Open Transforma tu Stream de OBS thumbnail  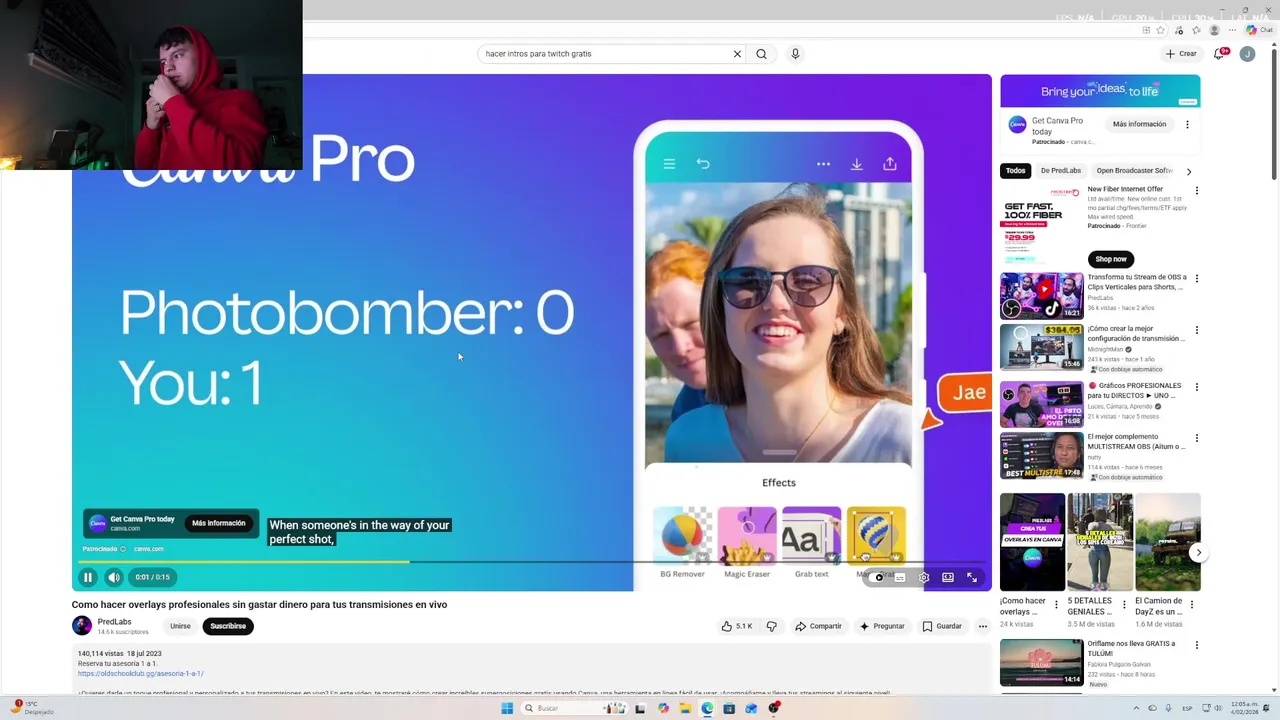[1041, 296]
